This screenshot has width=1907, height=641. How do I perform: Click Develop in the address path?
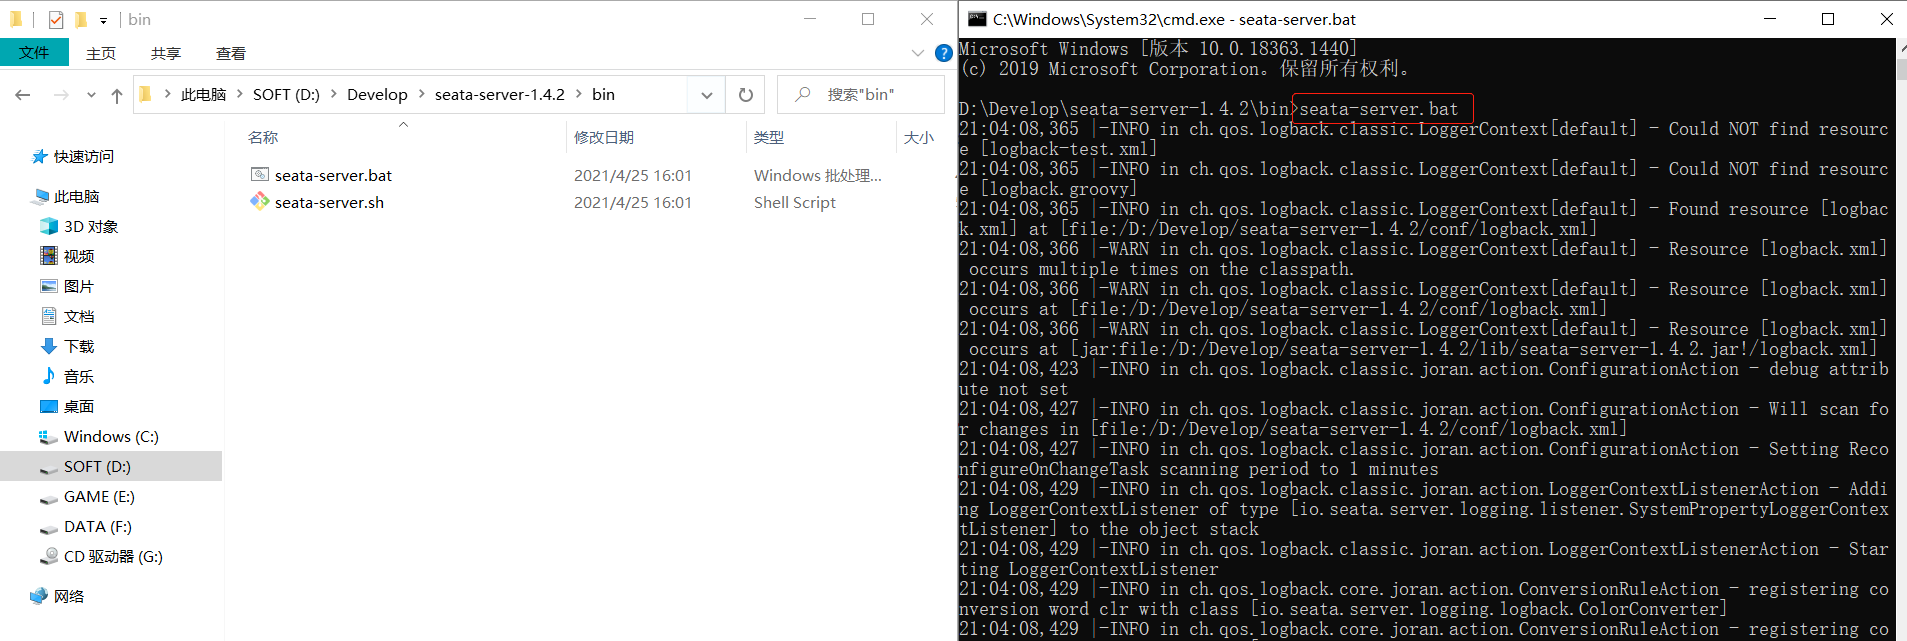click(377, 94)
